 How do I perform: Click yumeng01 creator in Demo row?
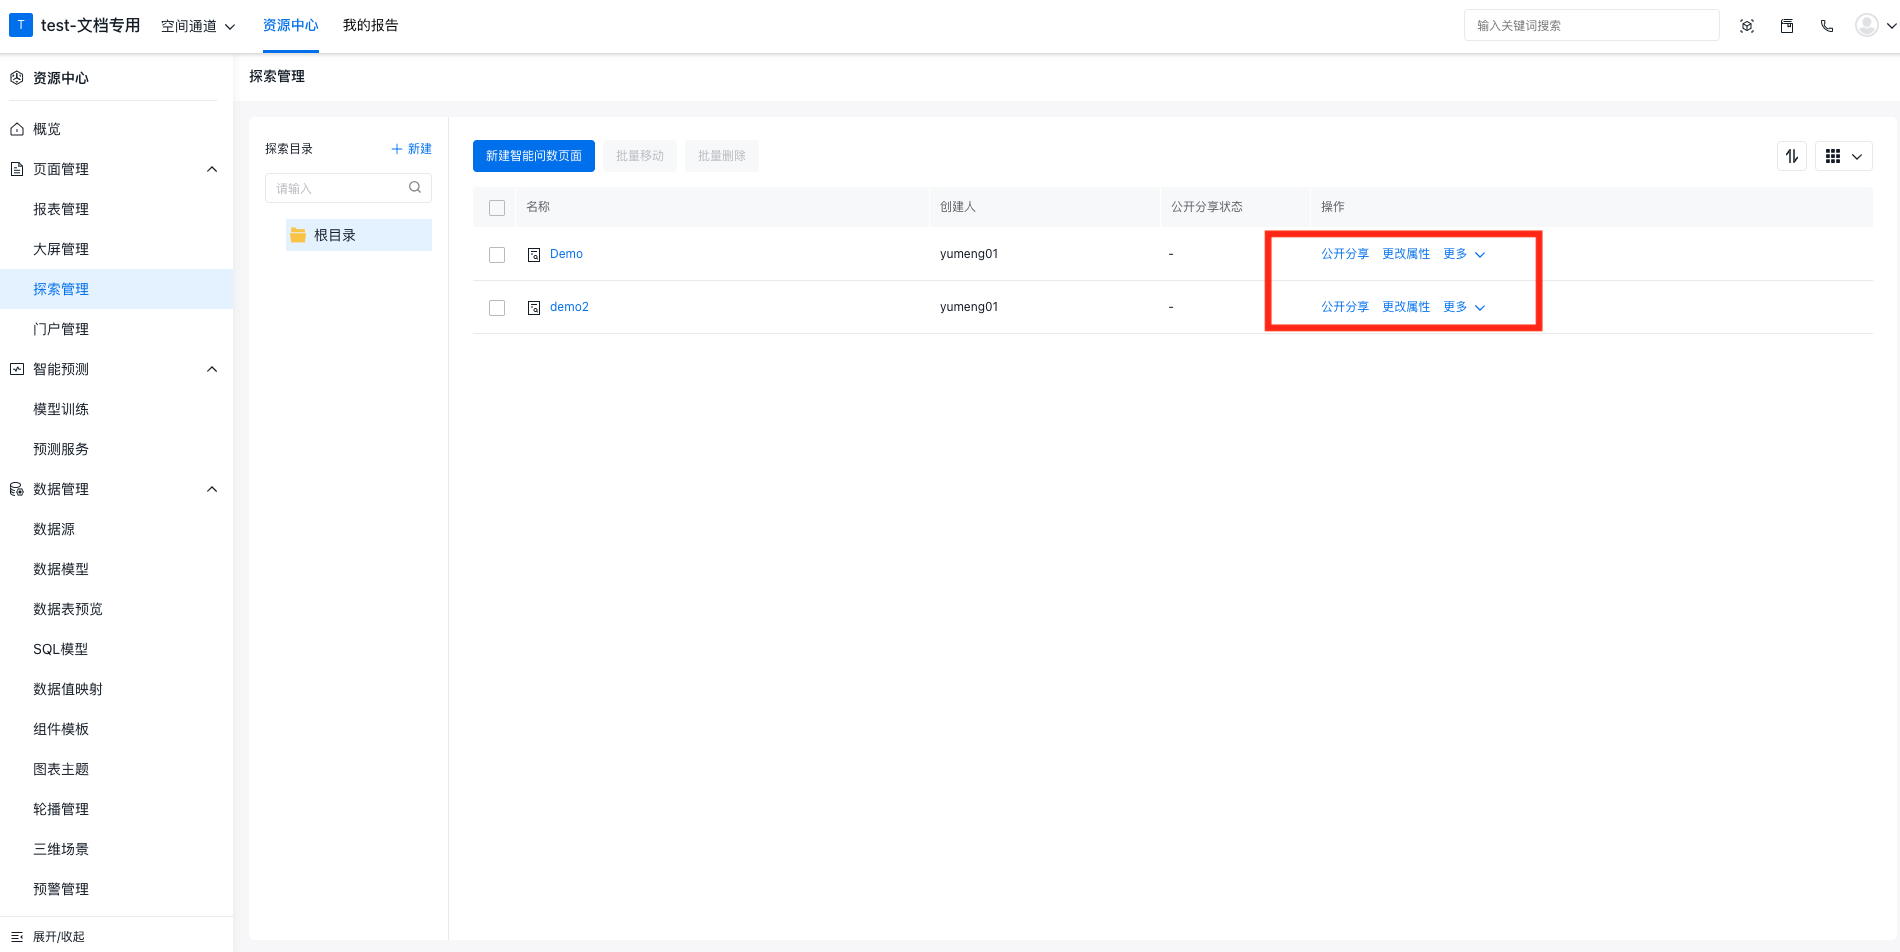(969, 254)
